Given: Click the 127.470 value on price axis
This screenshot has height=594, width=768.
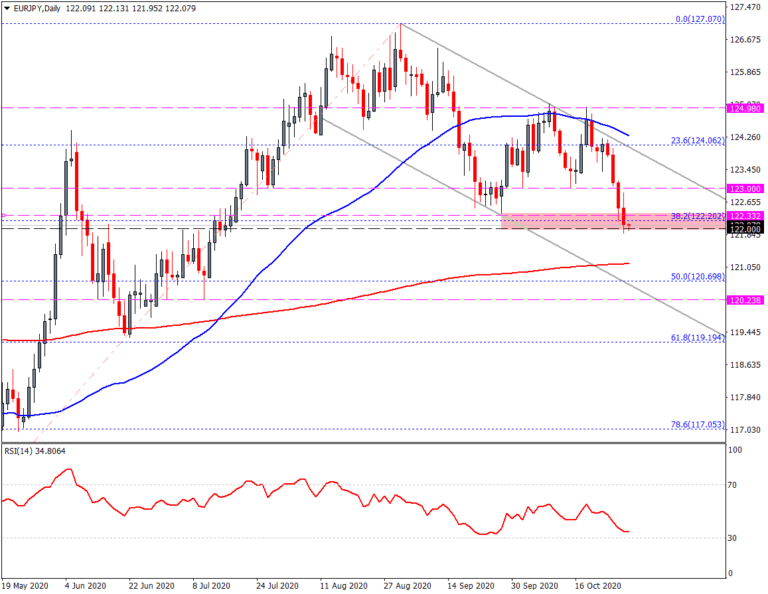Looking at the screenshot, I should [x=745, y=7].
